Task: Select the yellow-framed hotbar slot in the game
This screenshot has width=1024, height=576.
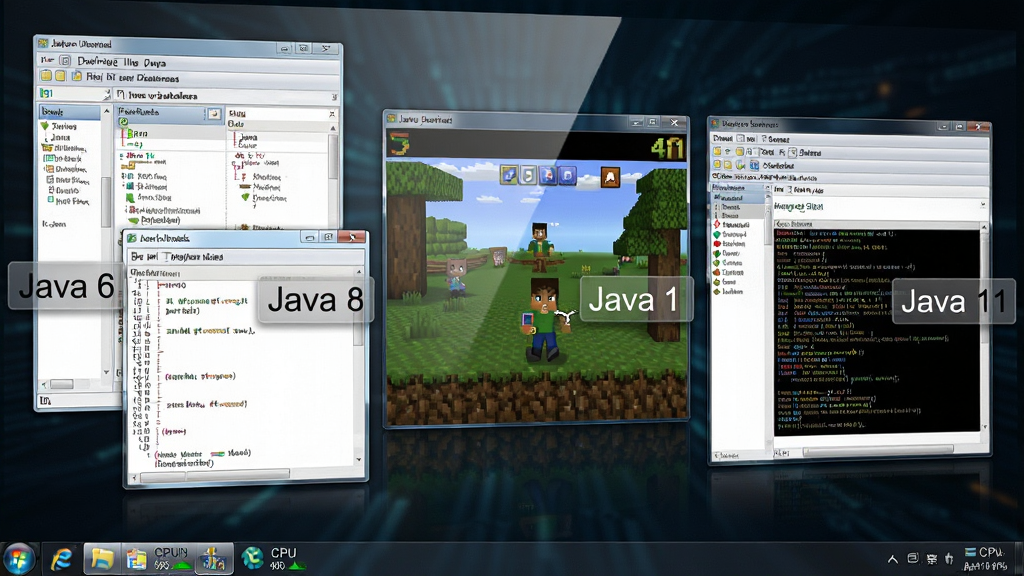Action: pyautogui.click(x=509, y=174)
